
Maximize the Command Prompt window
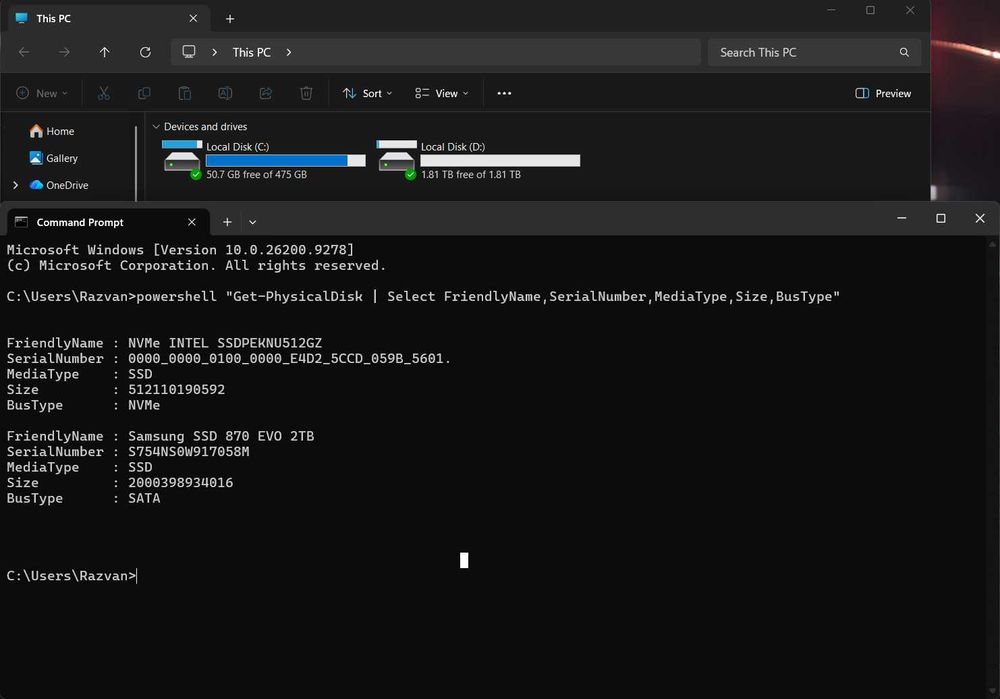941,218
